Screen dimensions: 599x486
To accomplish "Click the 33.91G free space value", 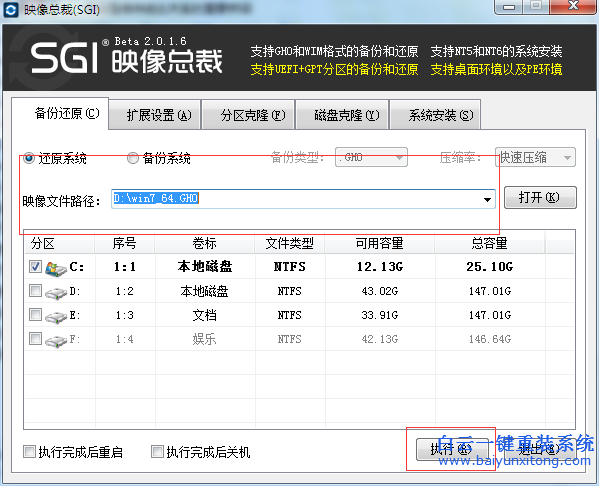I will click(380, 315).
